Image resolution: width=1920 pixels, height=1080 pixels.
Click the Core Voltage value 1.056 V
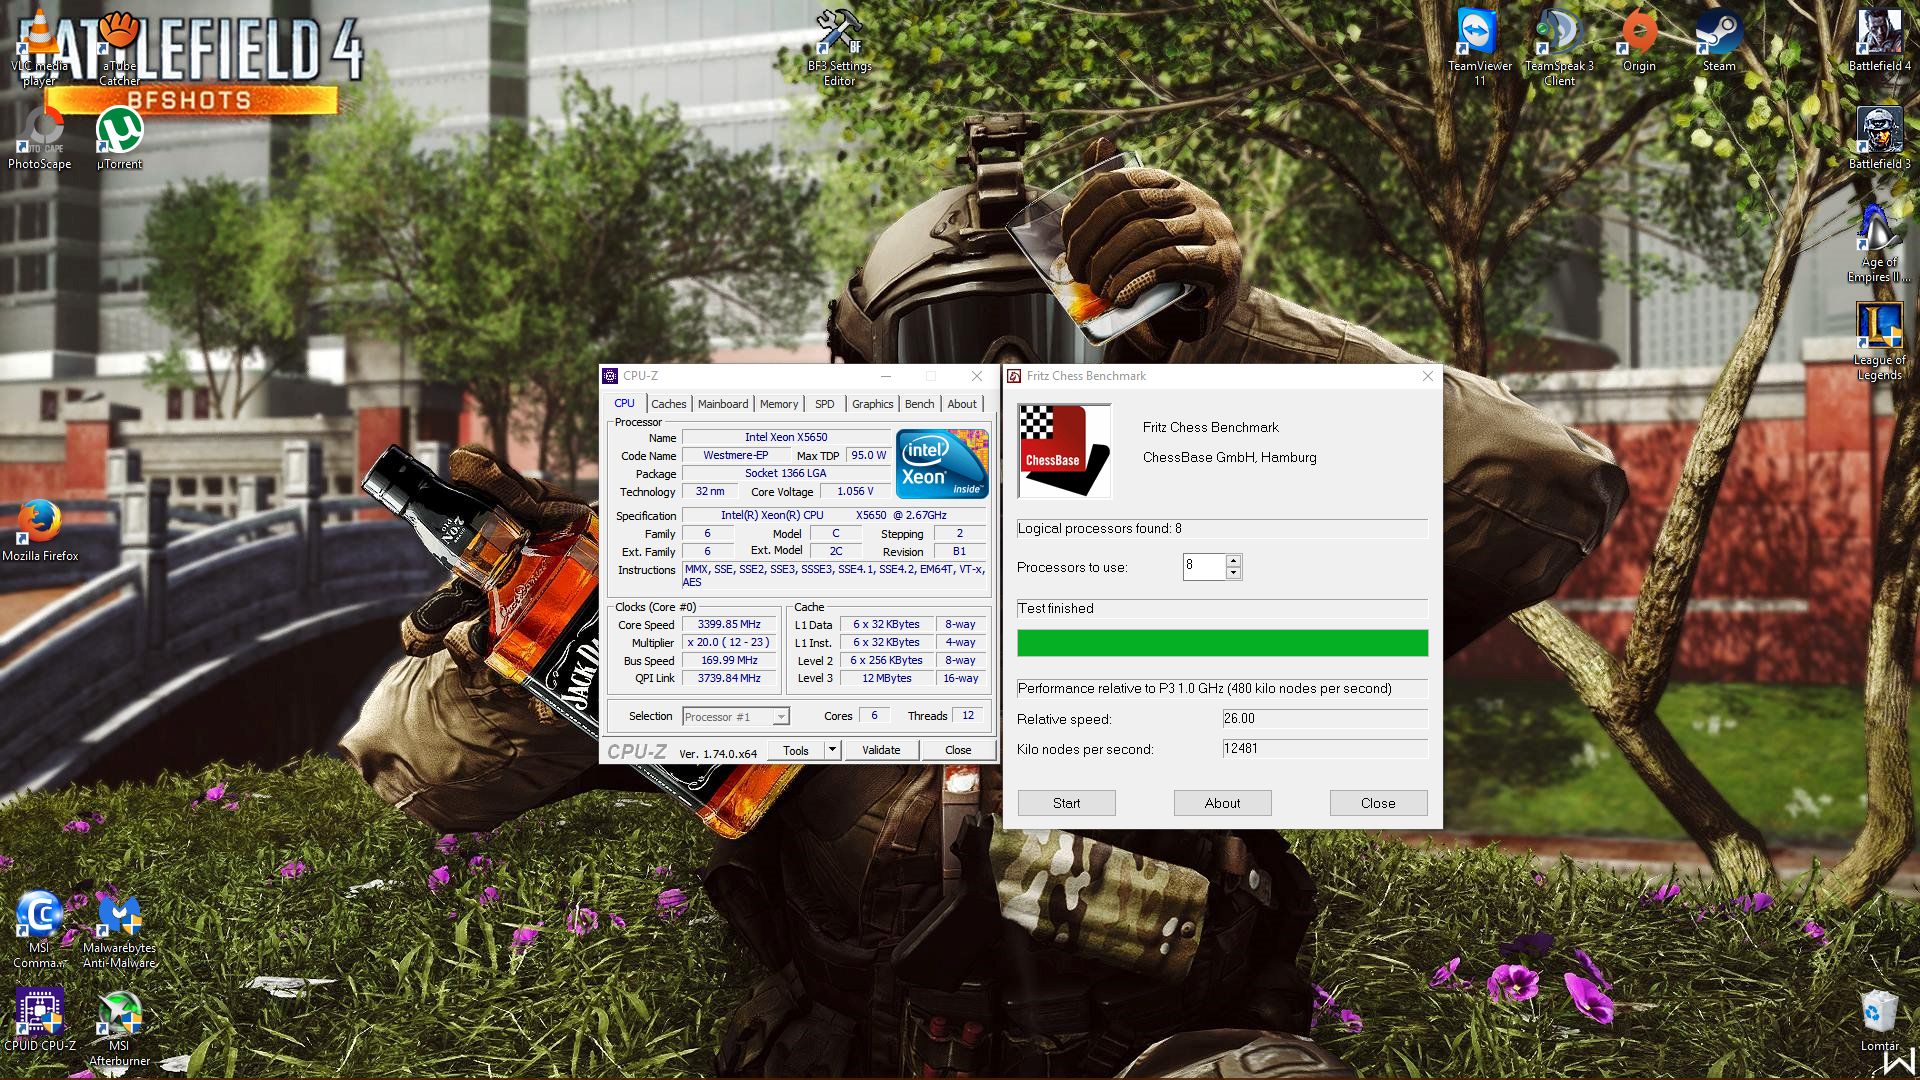click(x=855, y=491)
